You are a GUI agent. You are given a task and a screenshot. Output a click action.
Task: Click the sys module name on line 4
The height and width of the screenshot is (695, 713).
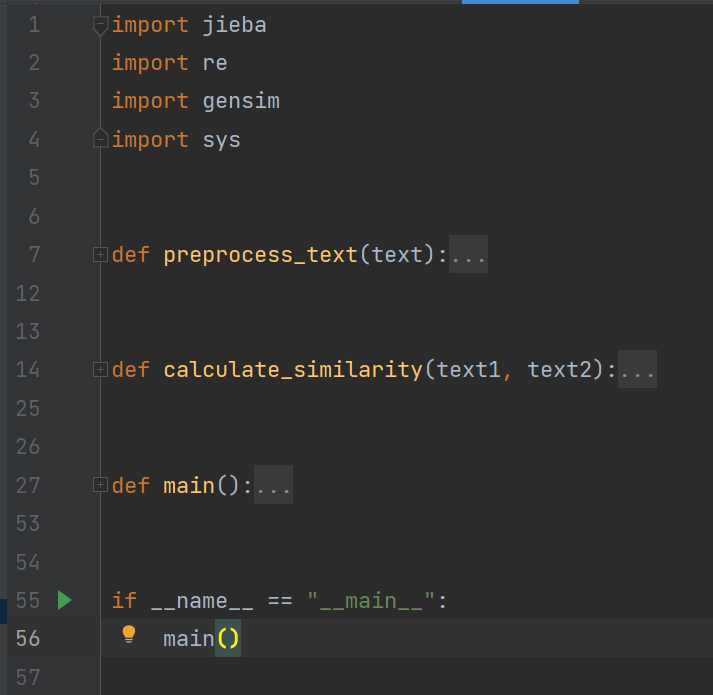(x=221, y=139)
